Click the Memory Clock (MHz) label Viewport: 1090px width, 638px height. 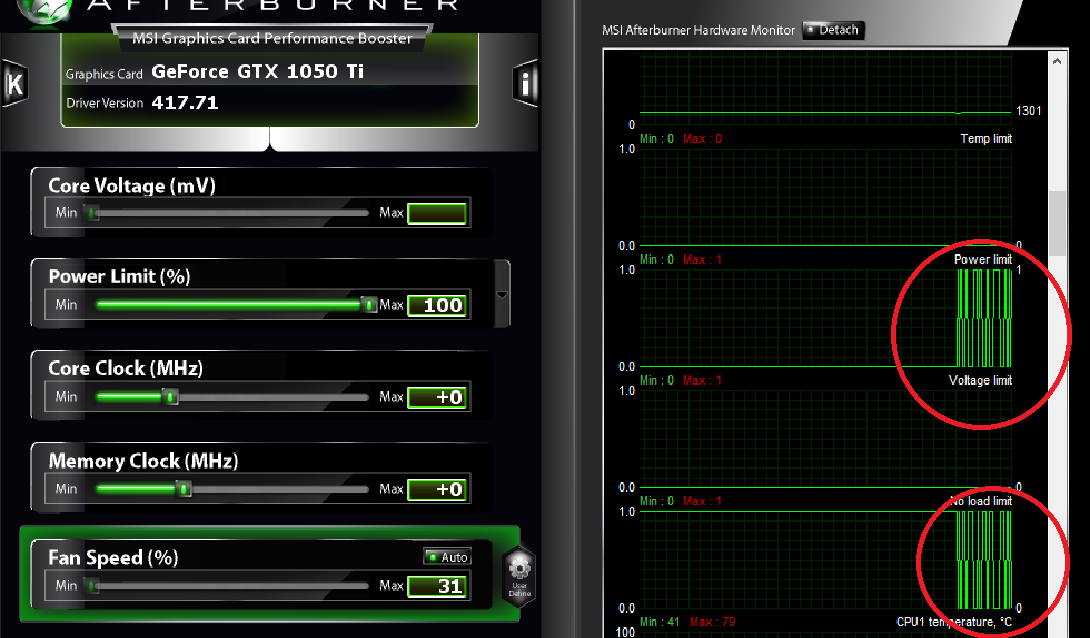143,461
